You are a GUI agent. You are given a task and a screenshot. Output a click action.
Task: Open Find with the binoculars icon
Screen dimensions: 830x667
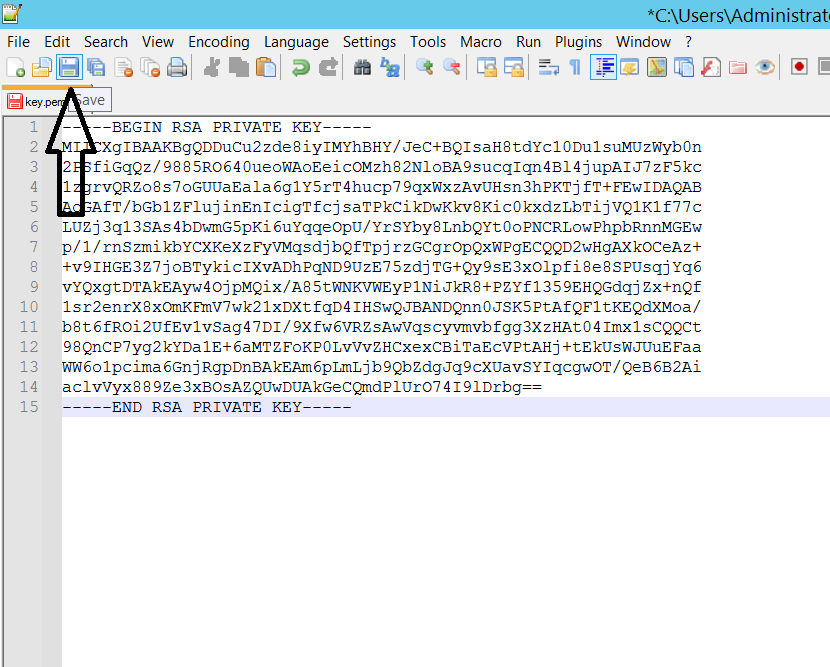(x=362, y=67)
